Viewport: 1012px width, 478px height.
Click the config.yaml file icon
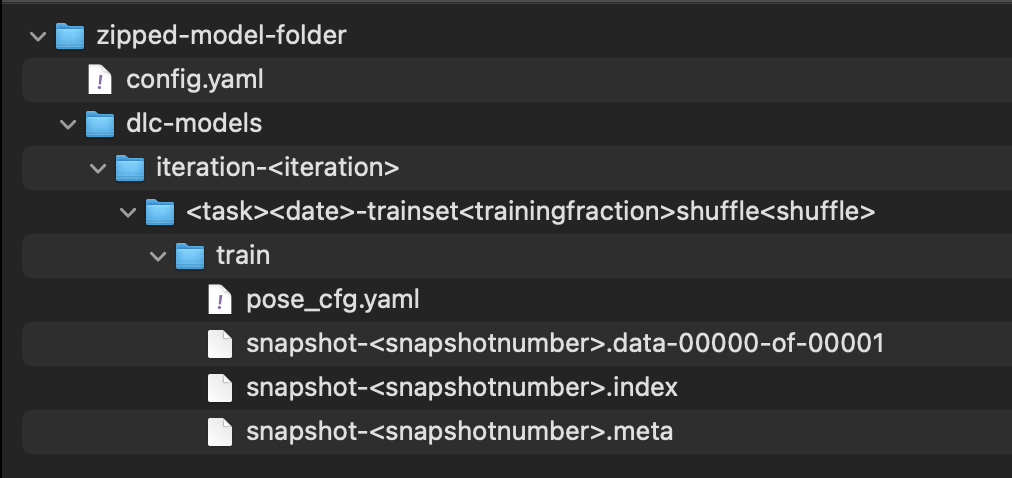(100, 79)
